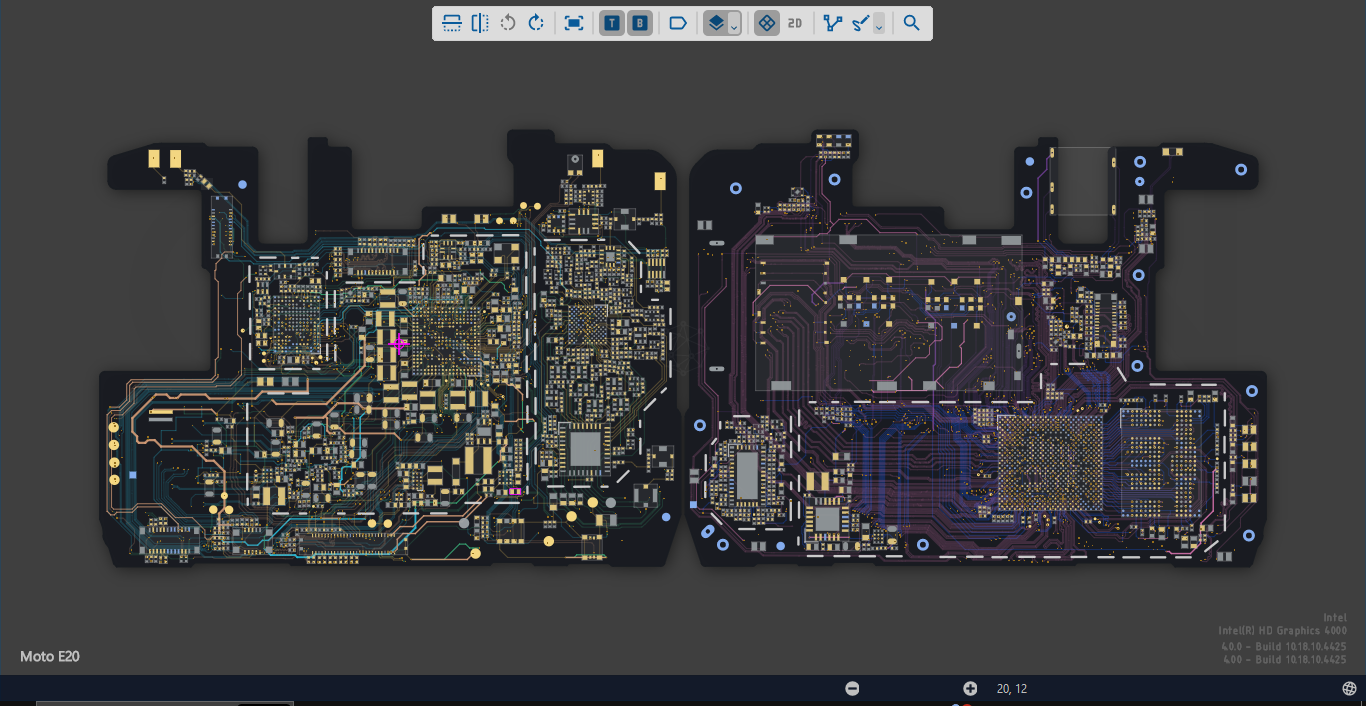1366x706 pixels.
Task: Flip the board vertically
Action: click(452, 23)
